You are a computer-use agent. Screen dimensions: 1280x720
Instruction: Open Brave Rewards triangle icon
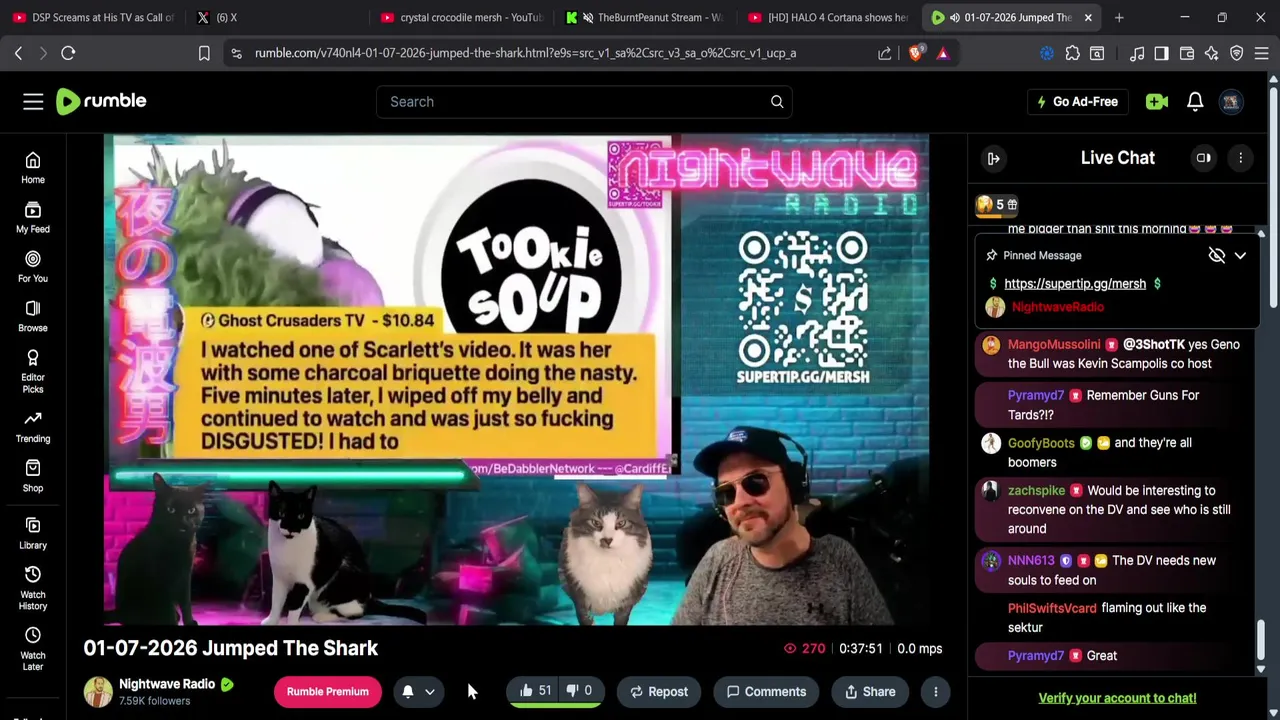pos(942,53)
